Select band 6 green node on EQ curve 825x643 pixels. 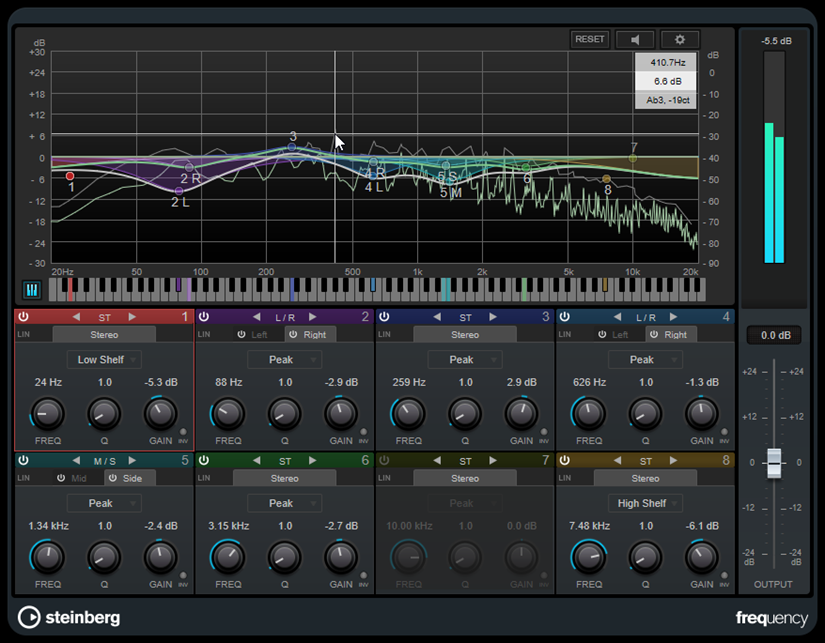pos(526,168)
